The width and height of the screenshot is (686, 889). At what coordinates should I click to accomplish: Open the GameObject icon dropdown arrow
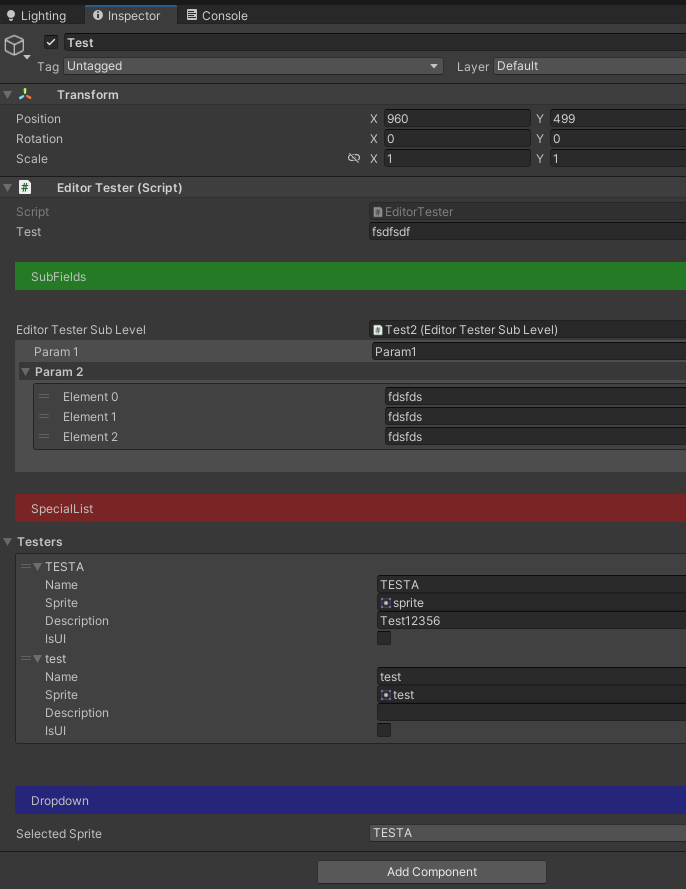pos(27,57)
